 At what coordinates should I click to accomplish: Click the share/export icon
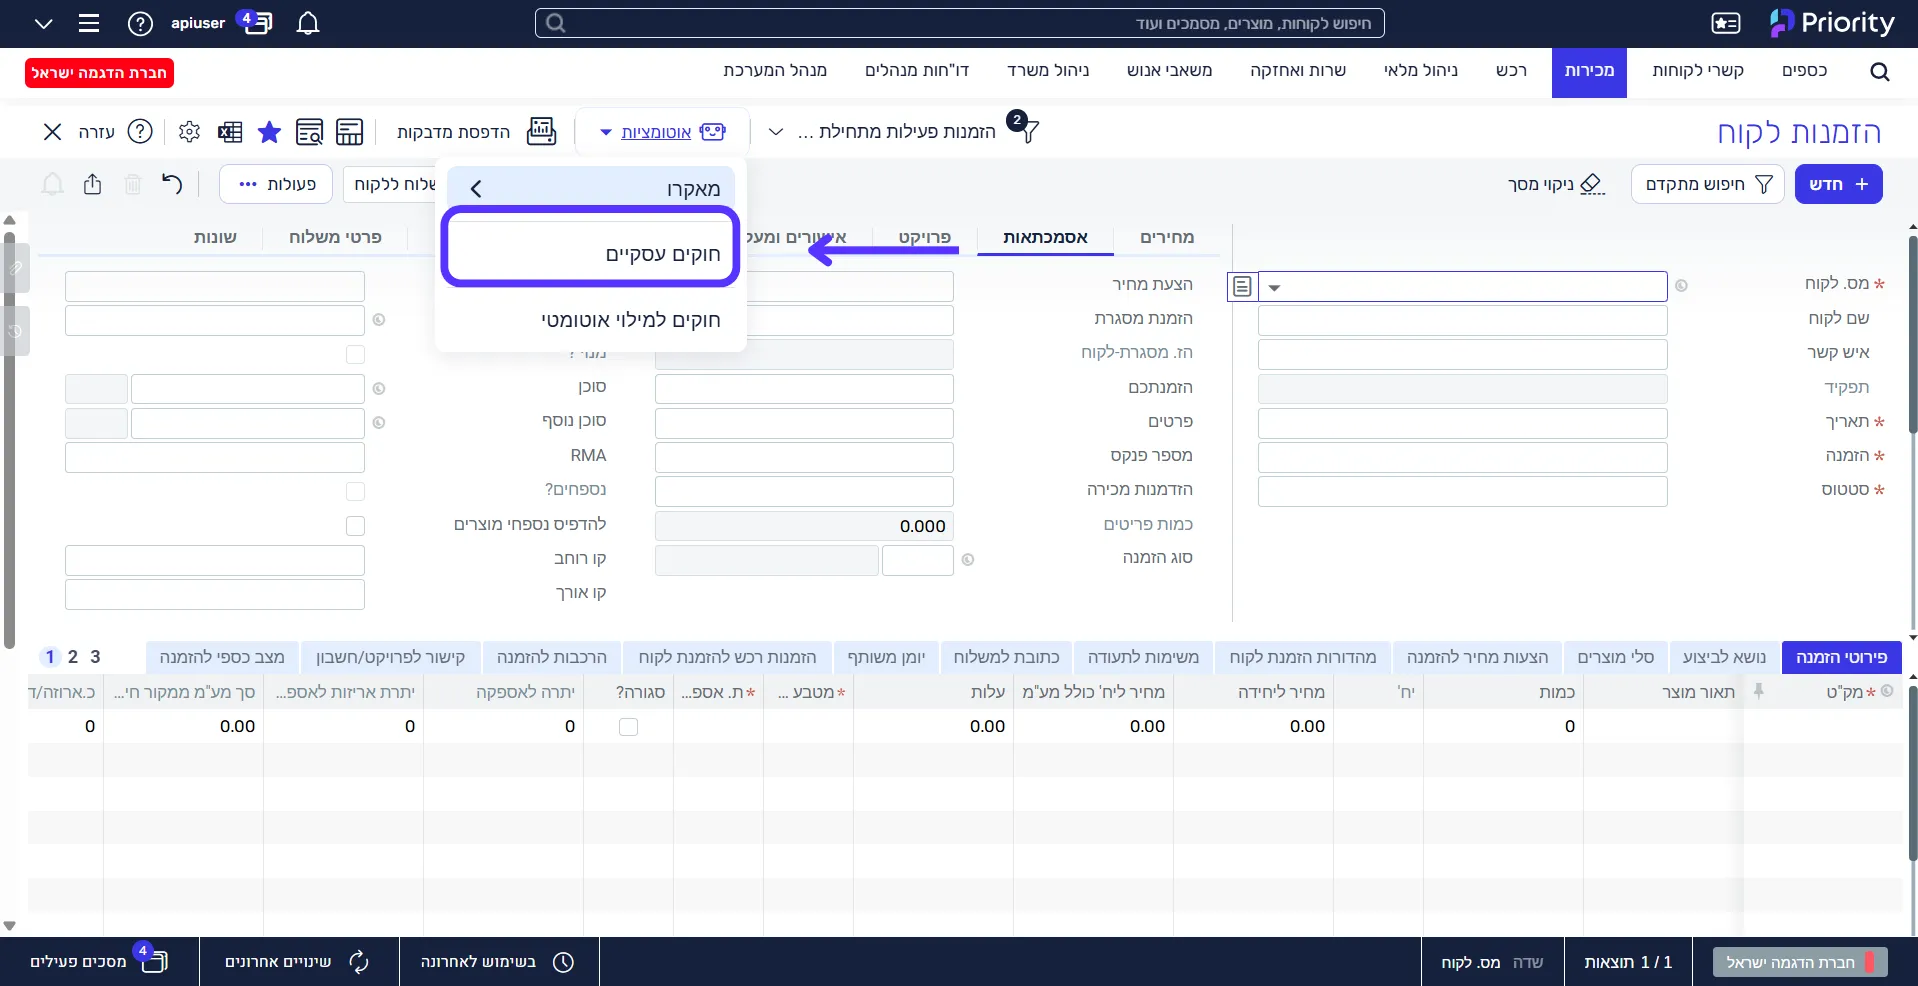click(93, 184)
